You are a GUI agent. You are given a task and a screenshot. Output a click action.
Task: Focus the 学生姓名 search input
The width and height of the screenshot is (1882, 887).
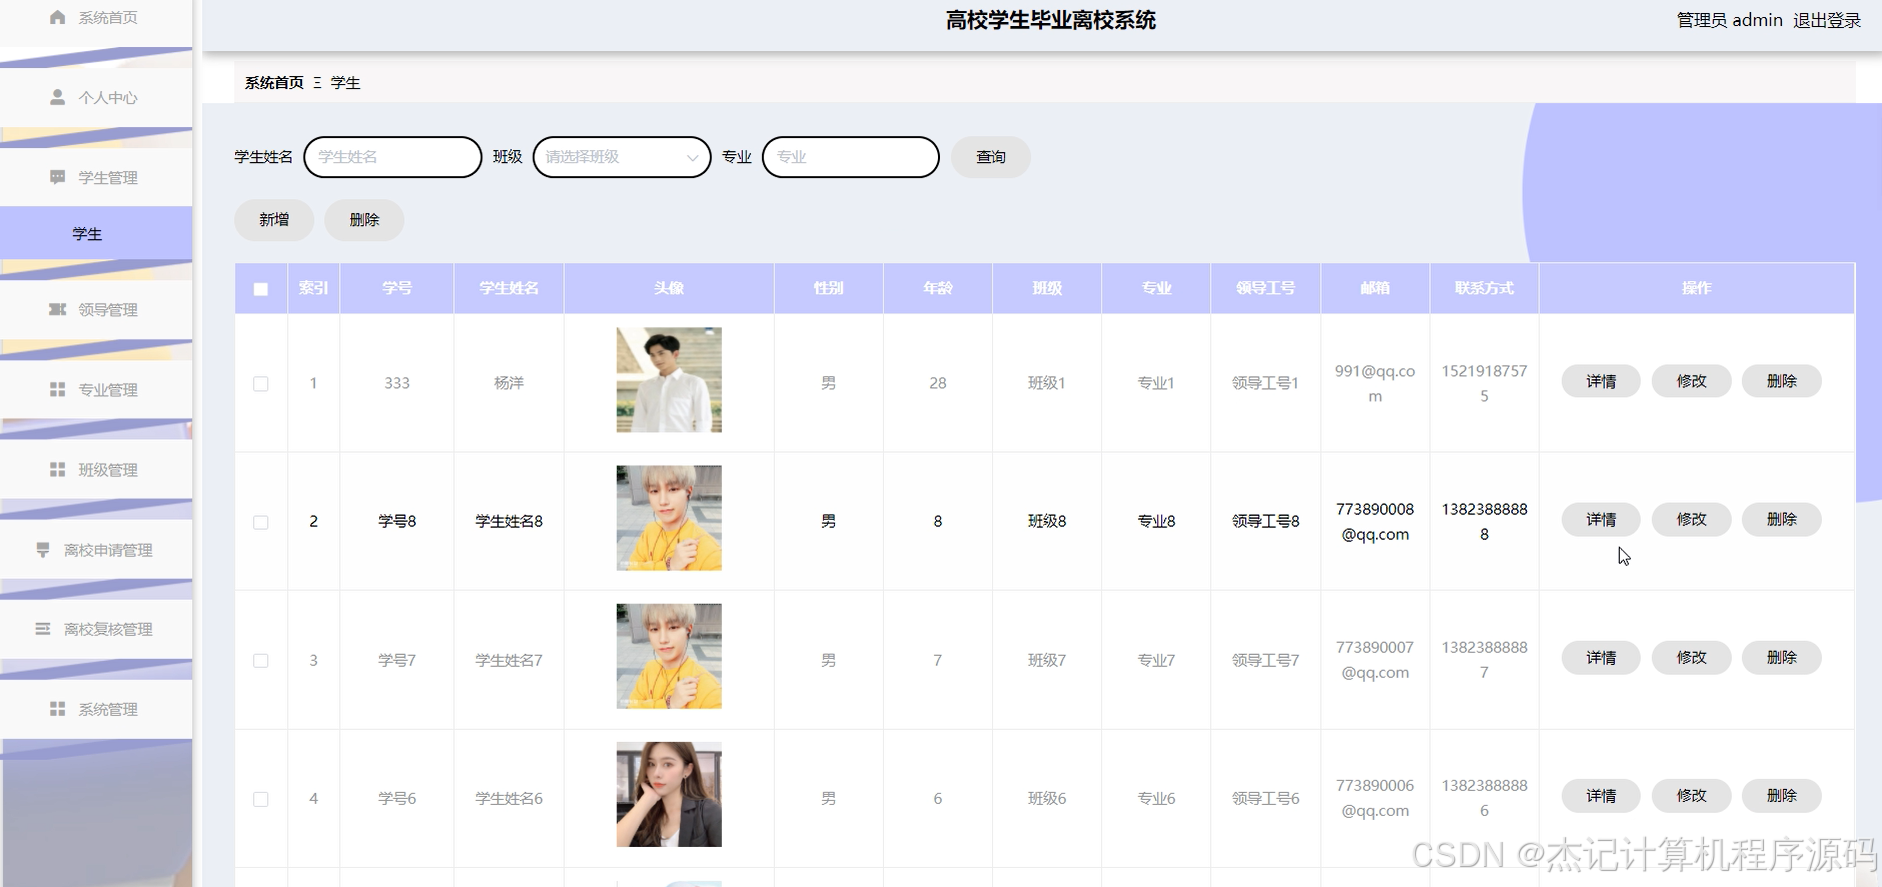392,157
